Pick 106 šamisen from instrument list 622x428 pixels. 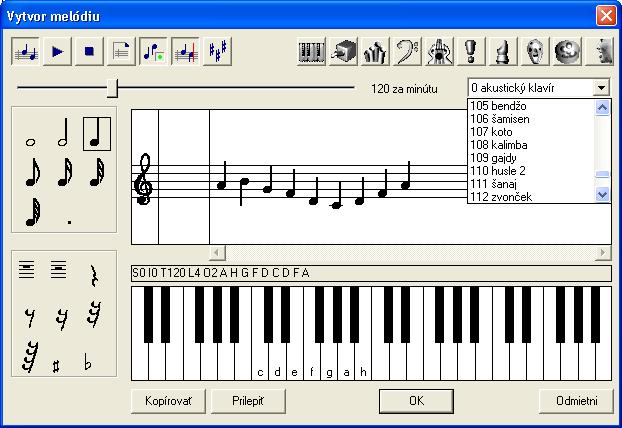[532, 119]
